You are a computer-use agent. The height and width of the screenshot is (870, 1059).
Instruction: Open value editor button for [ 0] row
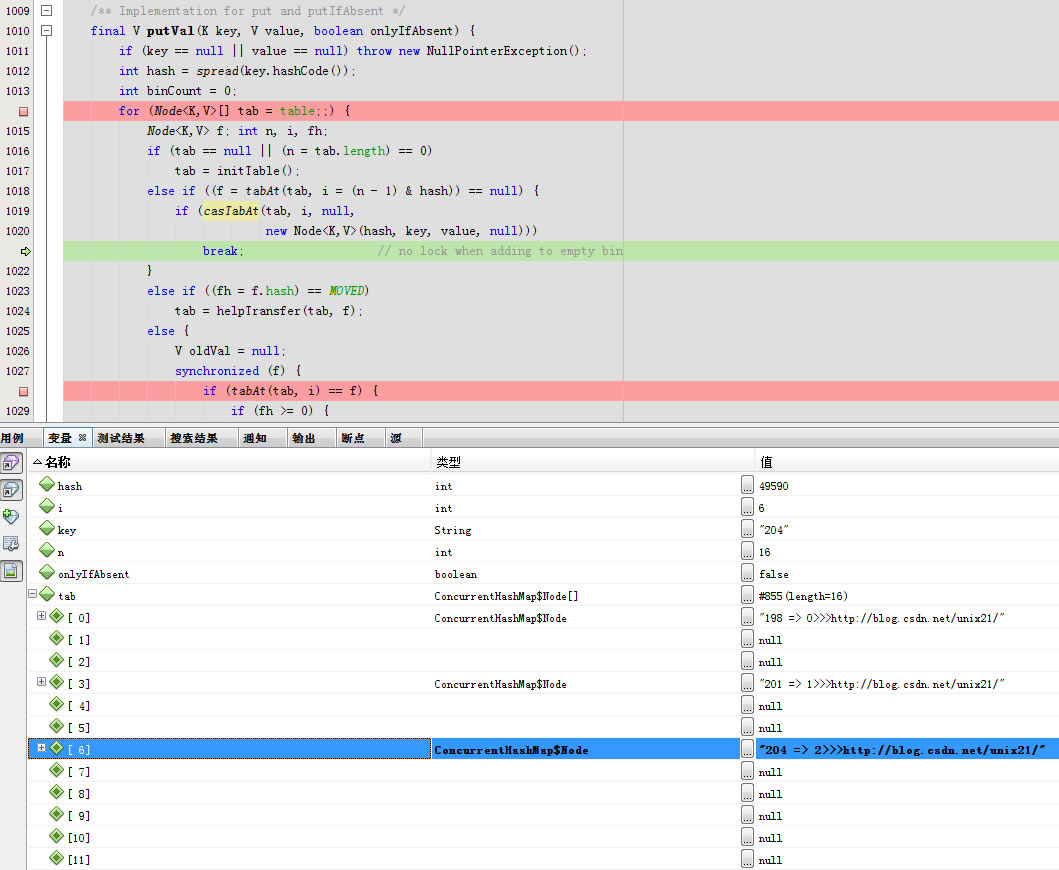point(747,617)
